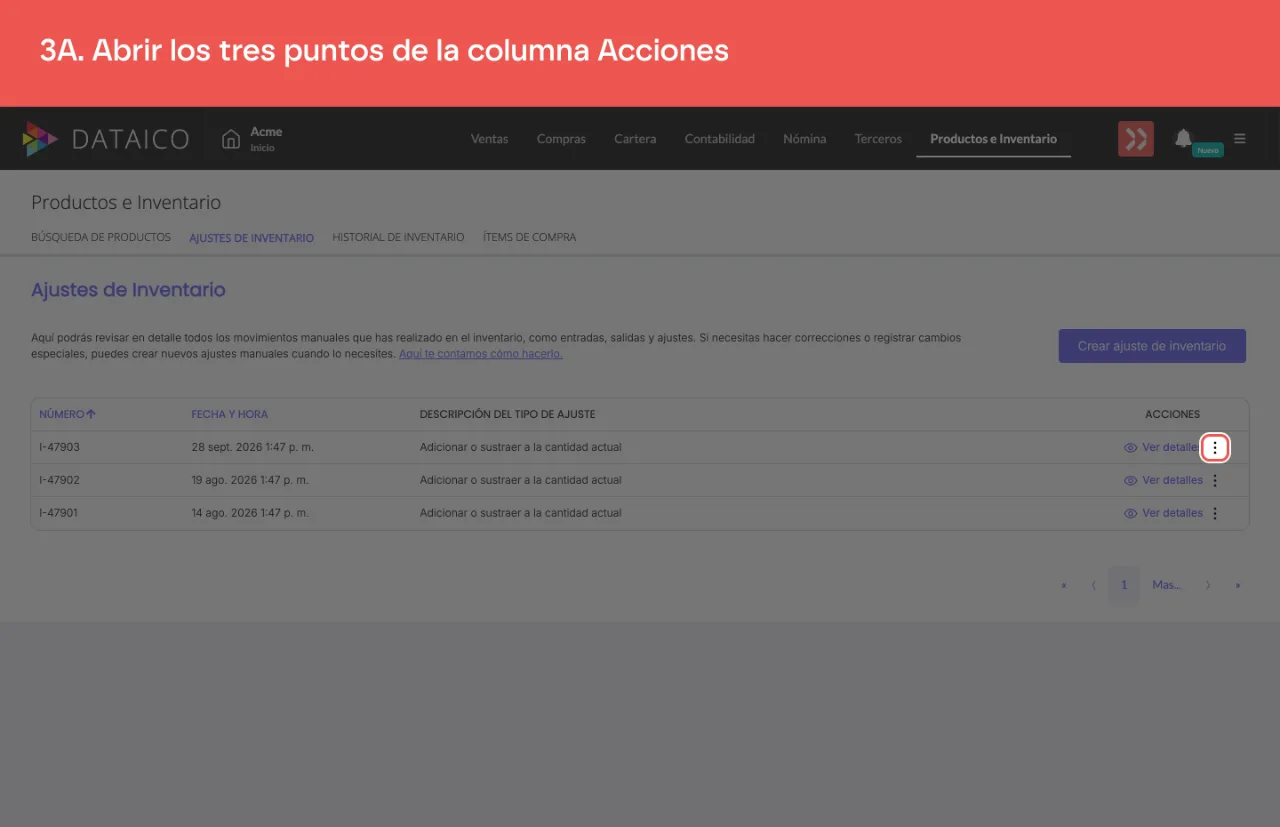Switch to Búsqueda de Productos tab
This screenshot has height=827, width=1280.
tap(101, 237)
